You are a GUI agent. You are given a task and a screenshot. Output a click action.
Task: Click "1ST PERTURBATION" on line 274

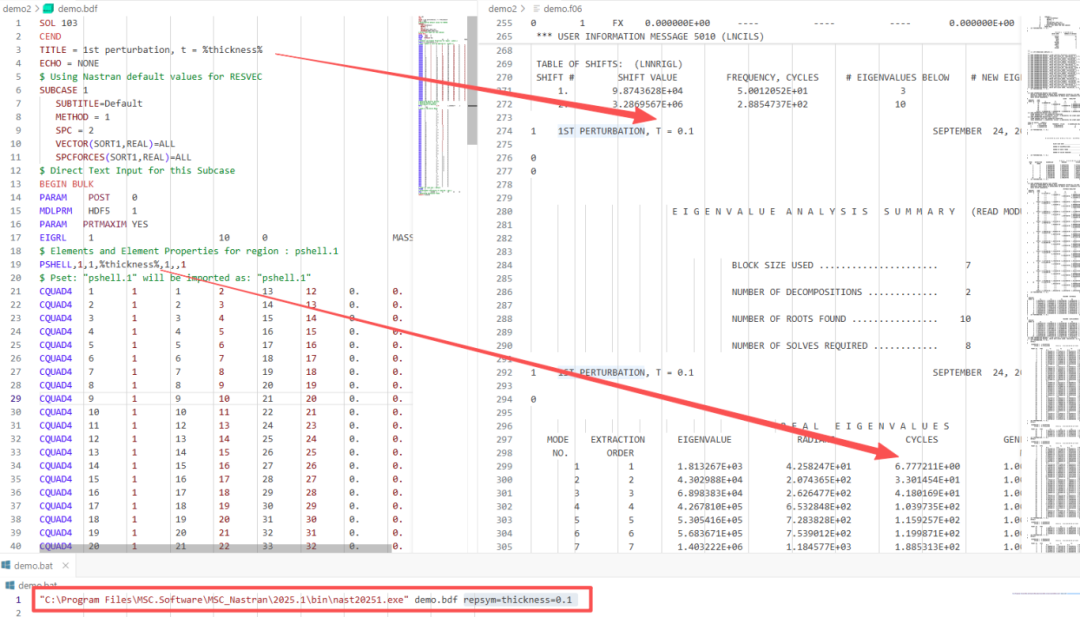pyautogui.click(x=601, y=131)
